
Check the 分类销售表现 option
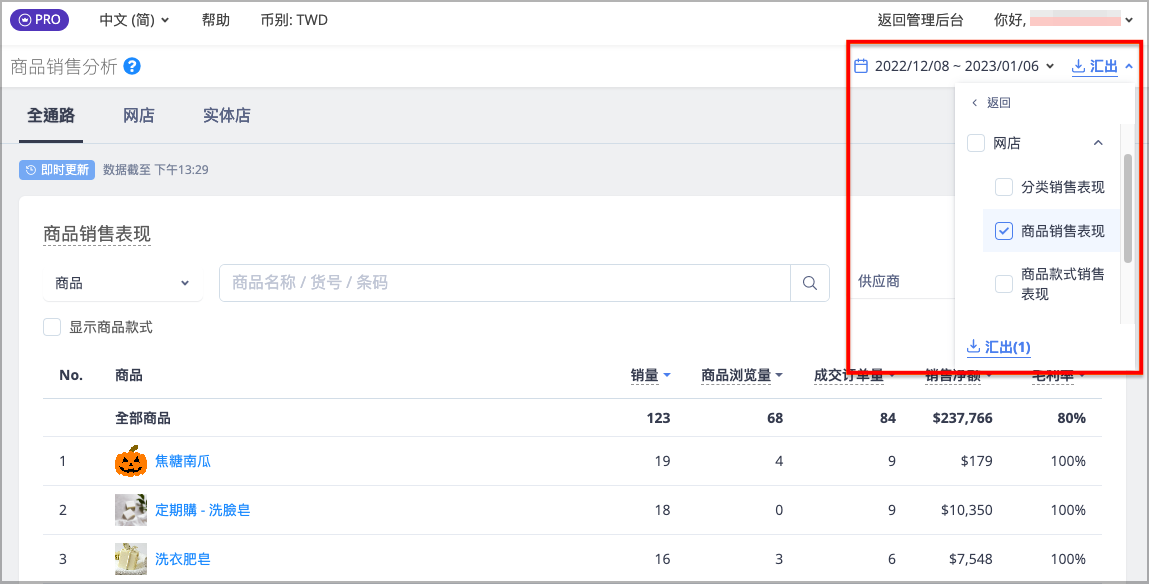point(1004,187)
